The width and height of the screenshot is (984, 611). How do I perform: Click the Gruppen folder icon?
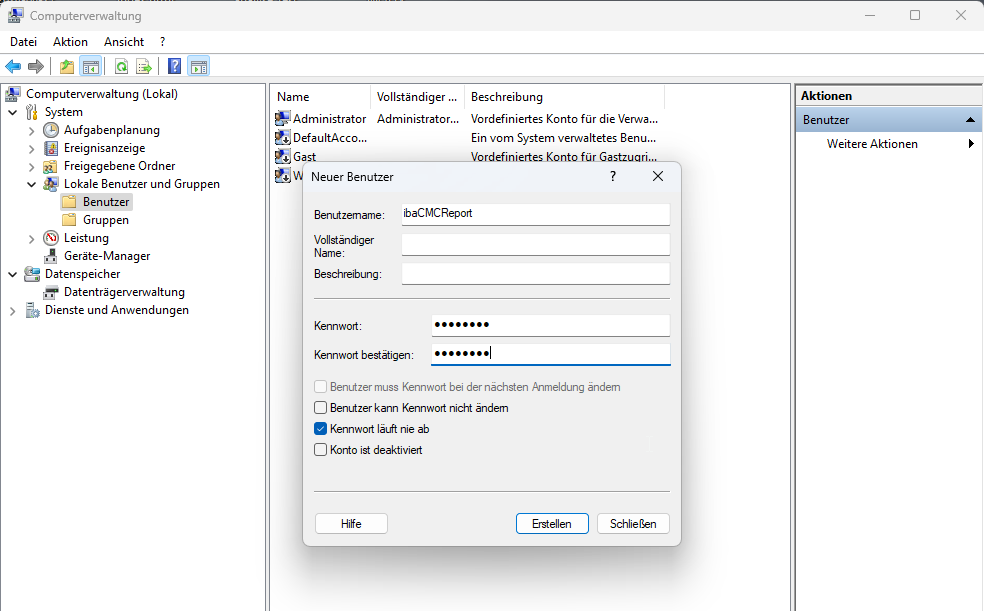tap(70, 220)
